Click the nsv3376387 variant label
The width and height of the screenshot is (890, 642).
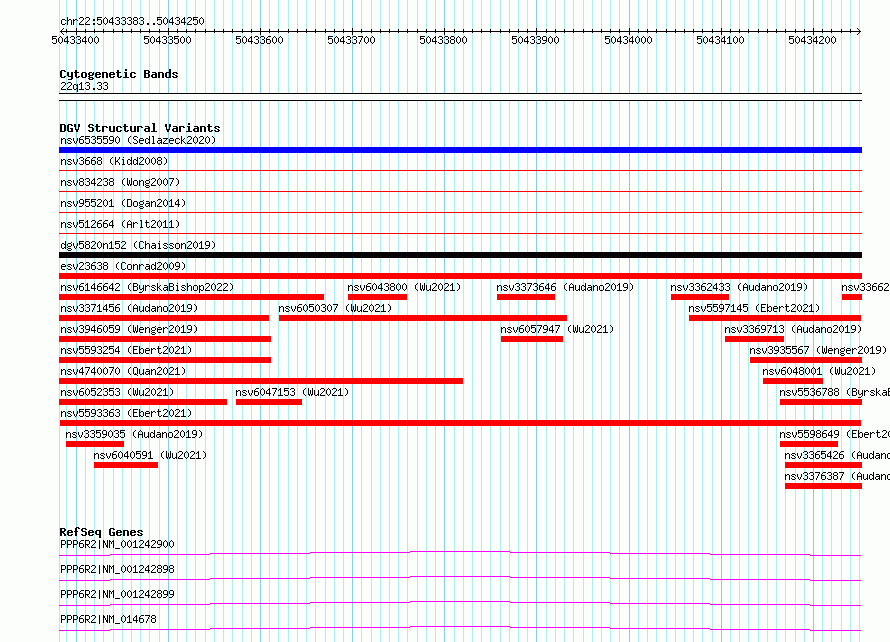tap(837, 476)
